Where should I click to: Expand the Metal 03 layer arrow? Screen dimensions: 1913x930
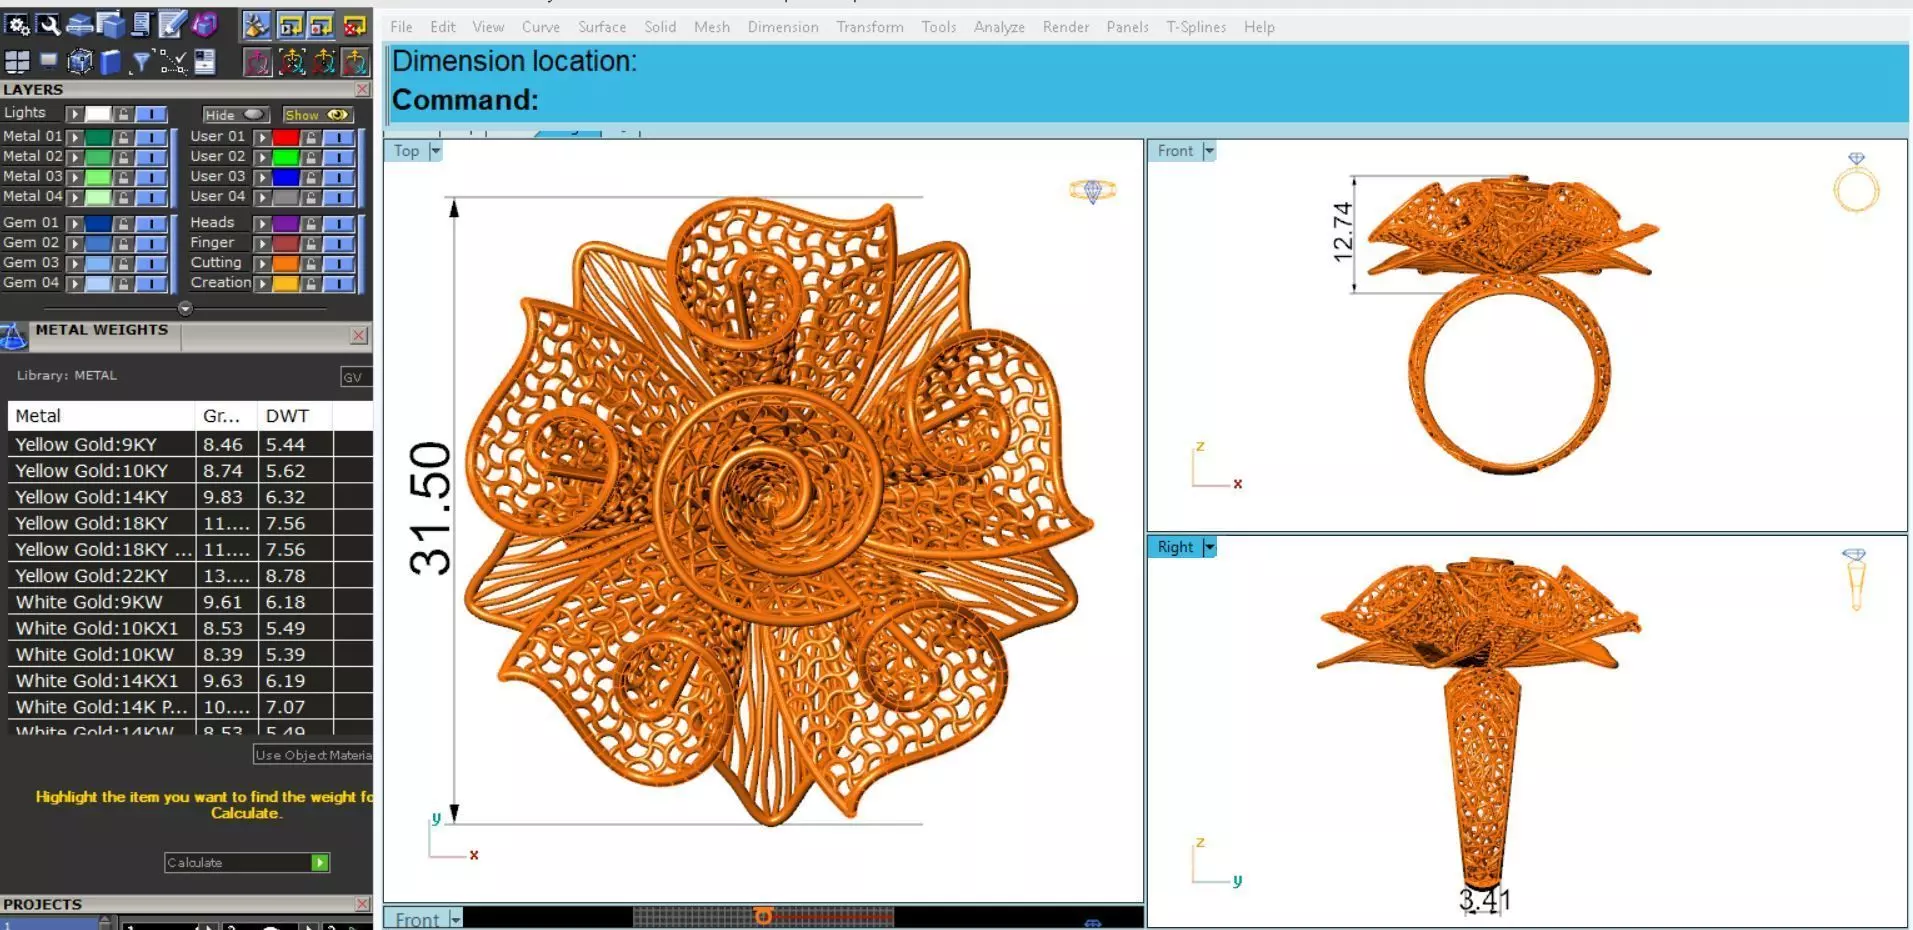point(75,177)
